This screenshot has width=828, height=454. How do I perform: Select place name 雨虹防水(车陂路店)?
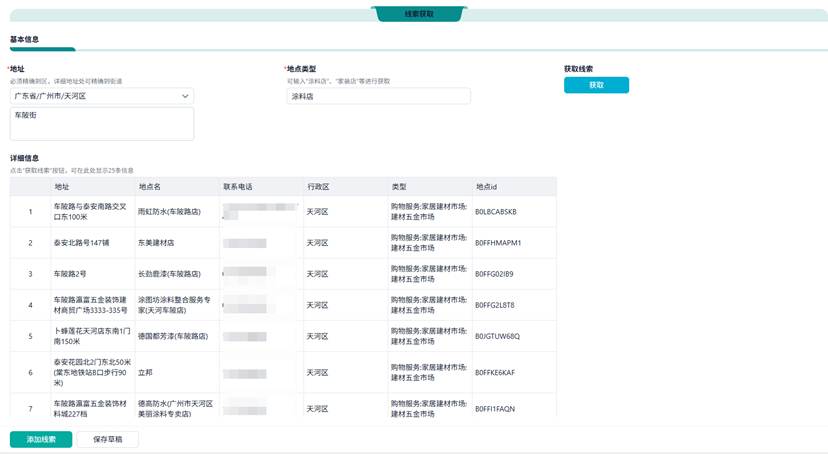(x=170, y=212)
